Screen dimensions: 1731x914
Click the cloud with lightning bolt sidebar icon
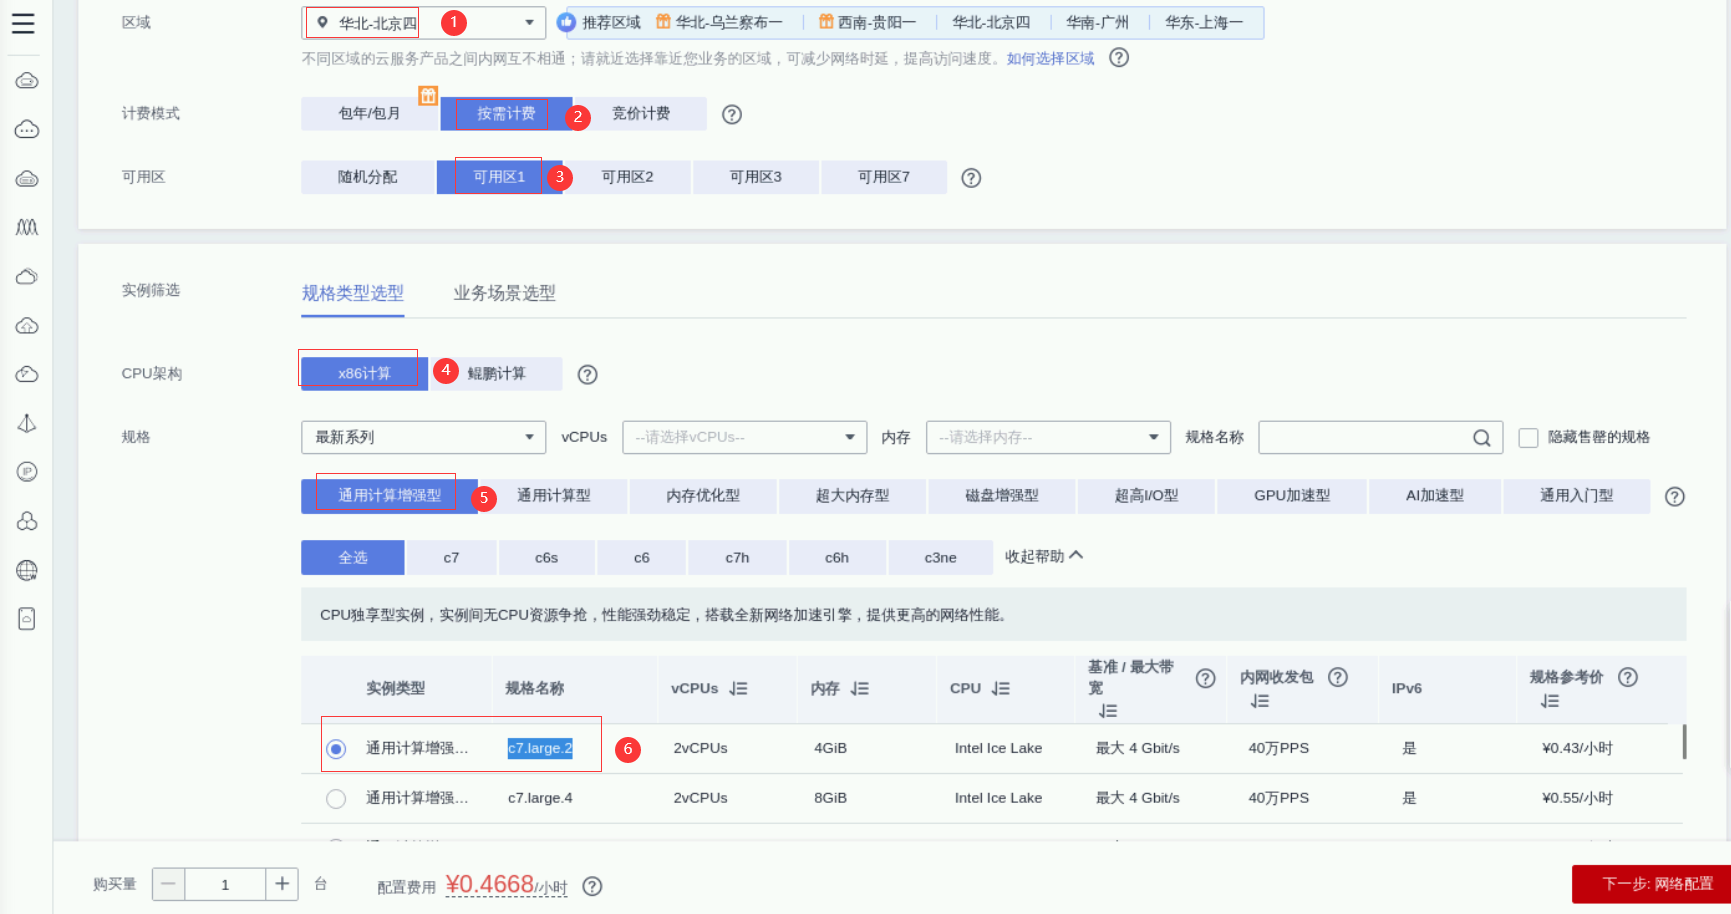point(27,374)
